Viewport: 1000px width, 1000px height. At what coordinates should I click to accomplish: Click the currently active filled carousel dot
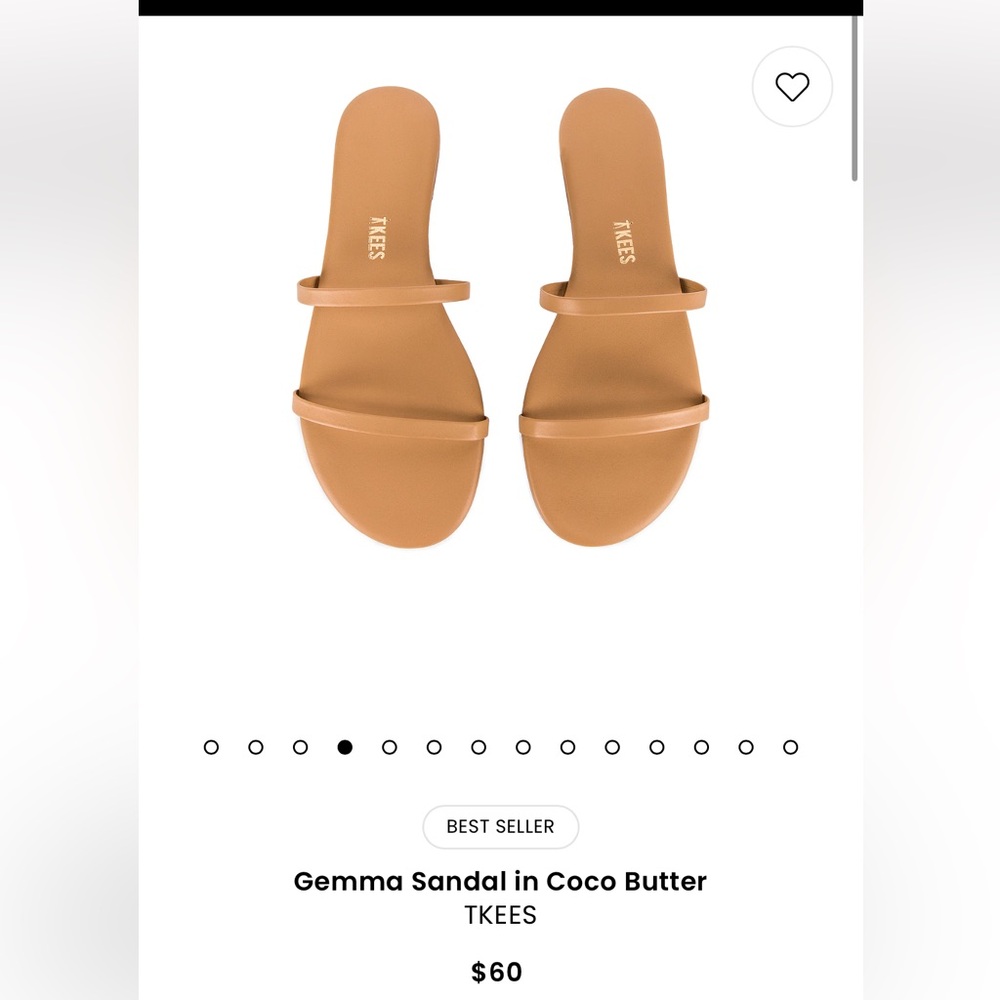(x=344, y=747)
